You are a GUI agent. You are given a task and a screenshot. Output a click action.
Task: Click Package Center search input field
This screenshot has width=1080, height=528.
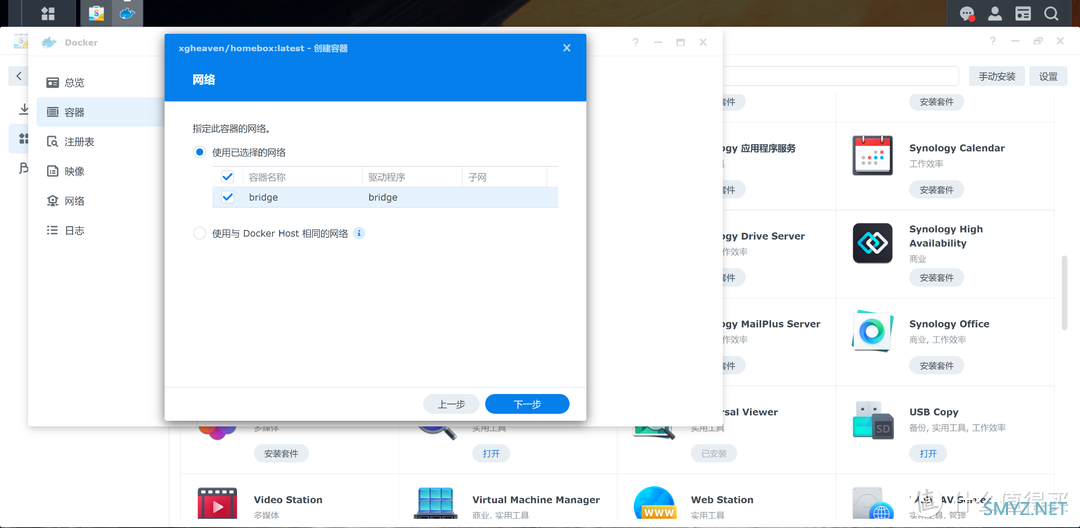(x=840, y=76)
